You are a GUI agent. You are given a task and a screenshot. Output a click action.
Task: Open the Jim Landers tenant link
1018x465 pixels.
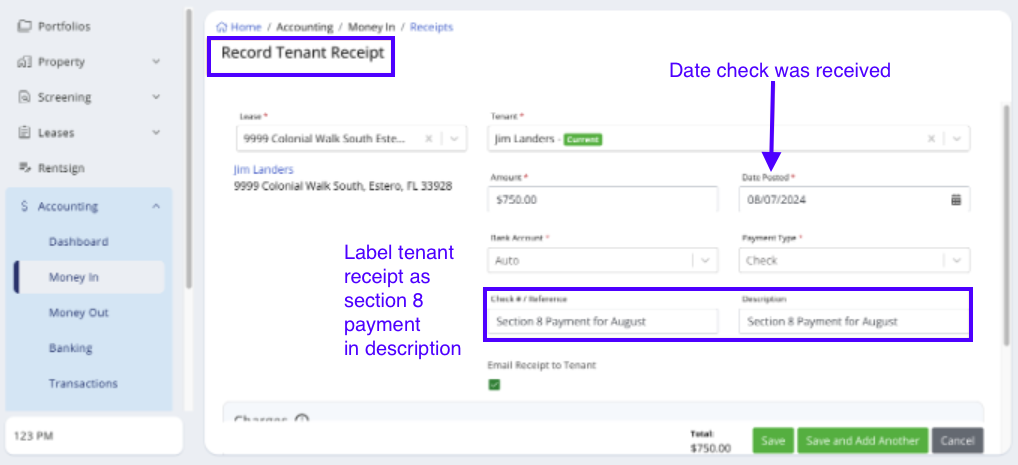pyautogui.click(x=263, y=170)
